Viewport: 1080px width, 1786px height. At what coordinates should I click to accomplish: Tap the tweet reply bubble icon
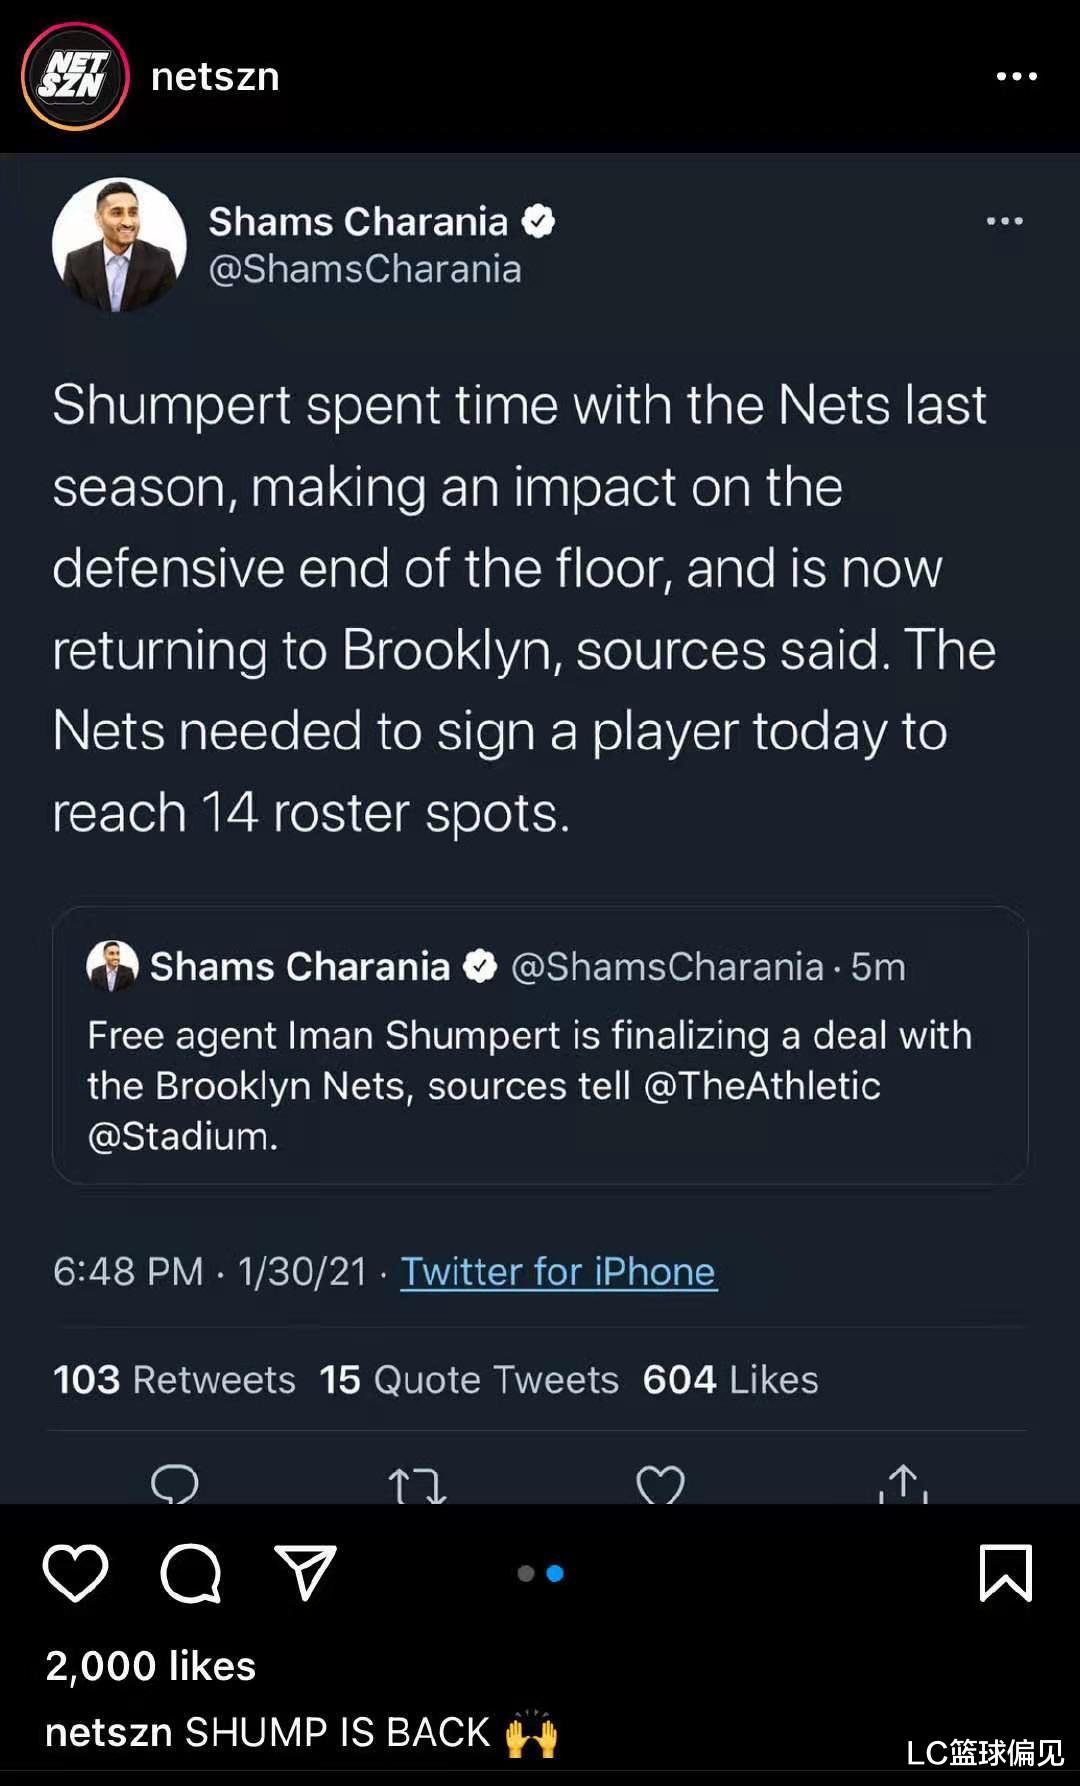click(x=175, y=1485)
